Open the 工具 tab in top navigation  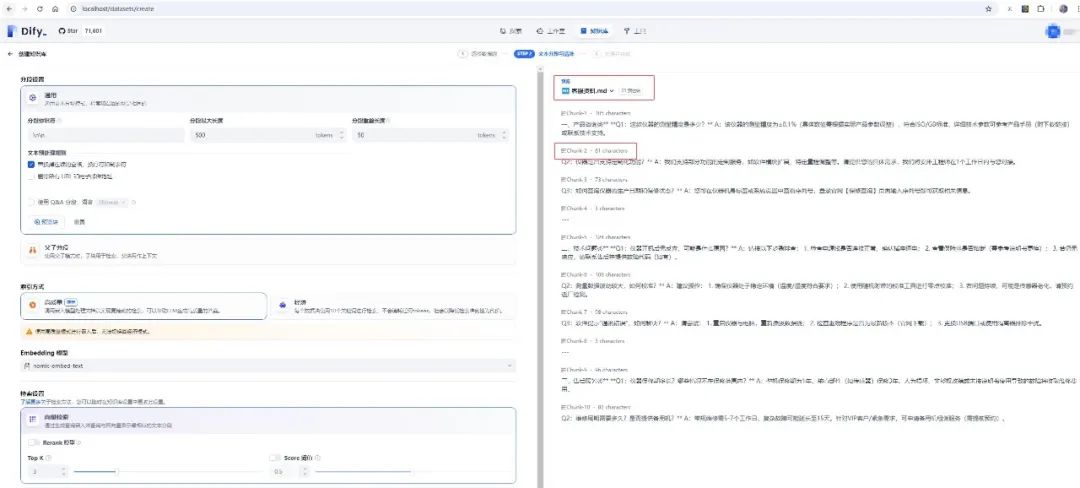pos(634,31)
